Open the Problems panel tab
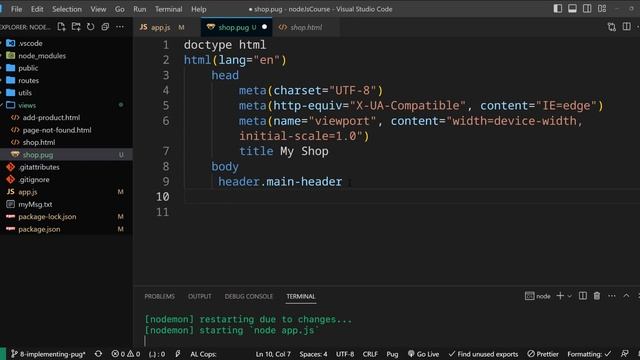 159,296
